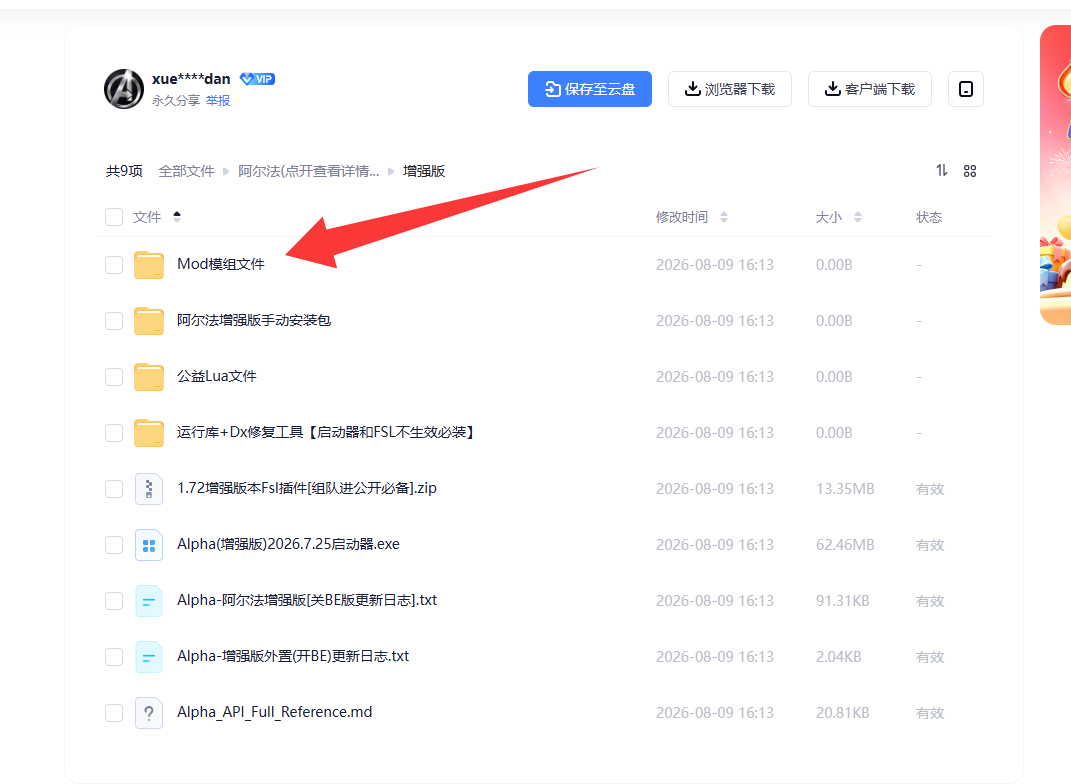Open the 公益Lua文件 folder
This screenshot has height=784, width=1071.
point(217,376)
